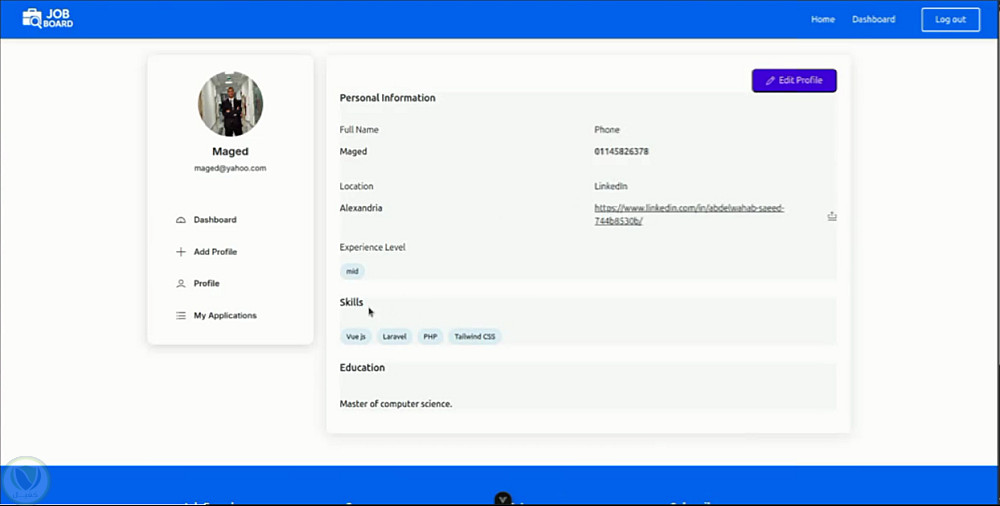Click the PHP skill tag
Image resolution: width=1000 pixels, height=506 pixels.
point(430,336)
